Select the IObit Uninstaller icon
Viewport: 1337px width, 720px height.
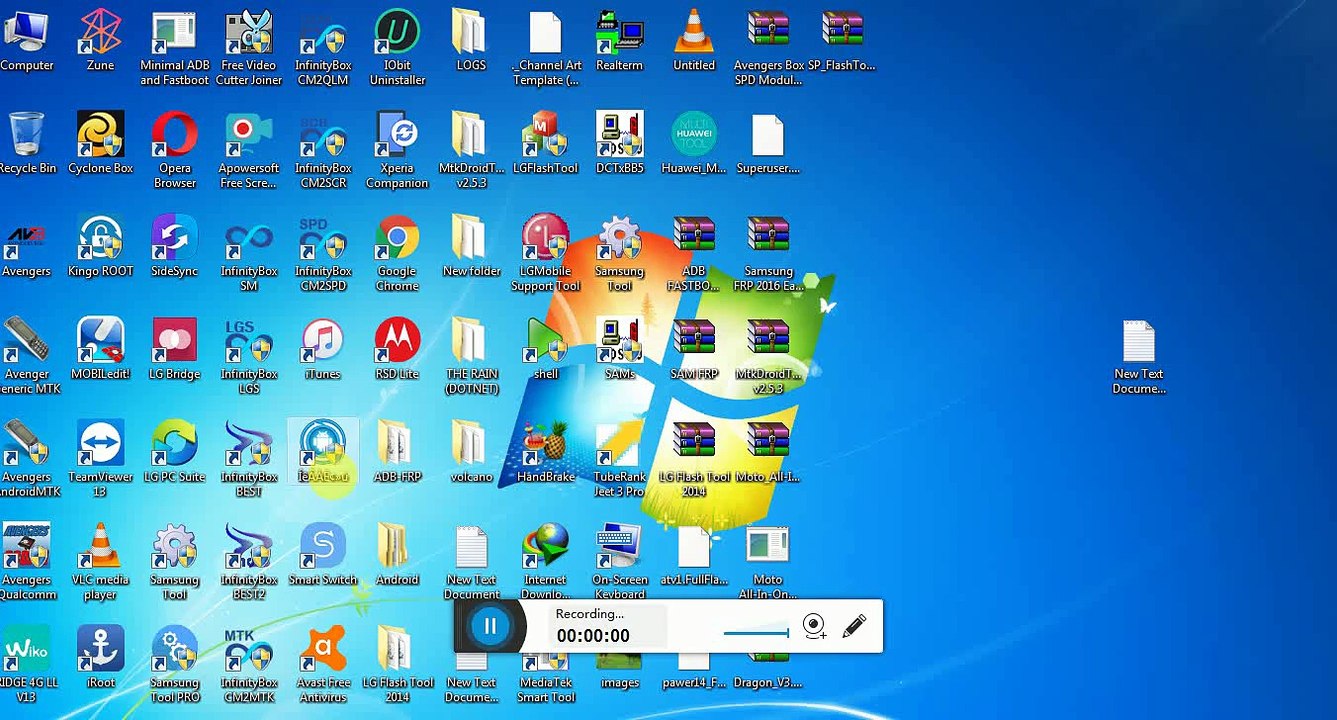click(x=397, y=47)
